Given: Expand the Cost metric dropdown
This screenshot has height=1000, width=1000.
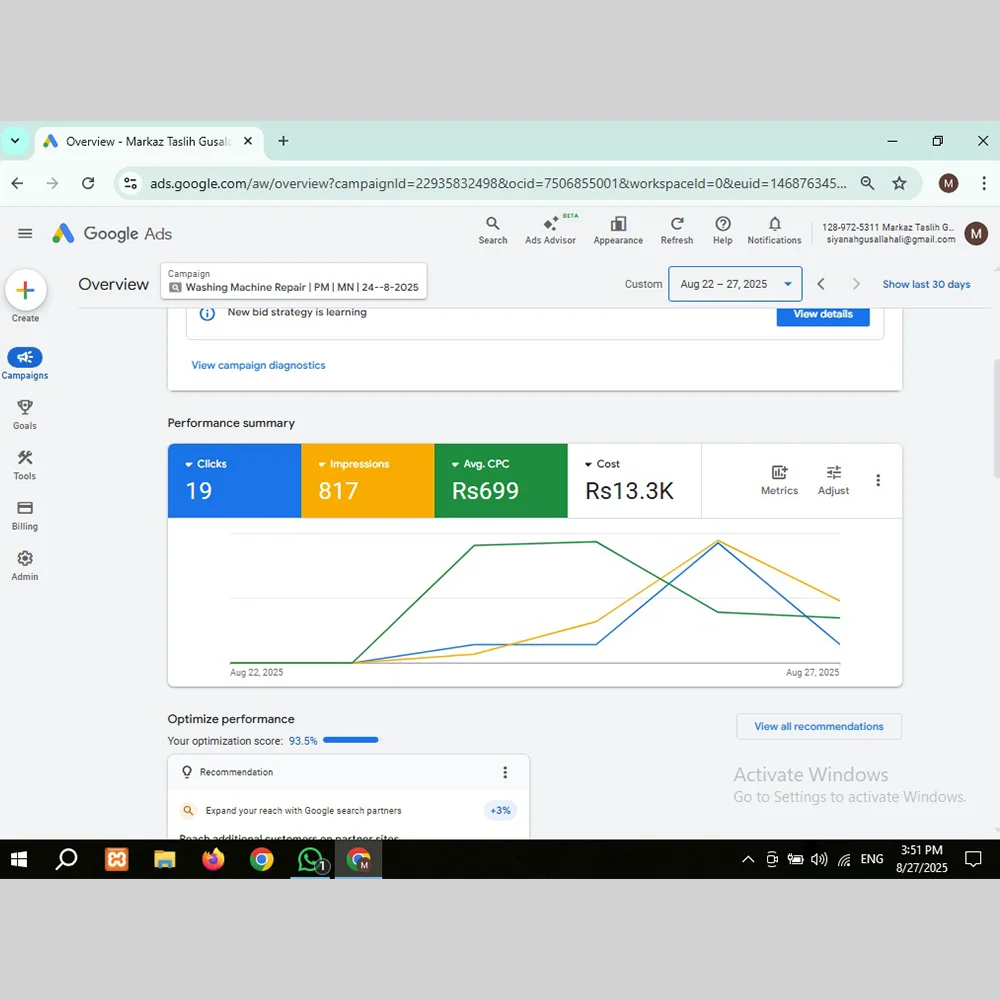Looking at the screenshot, I should click(x=589, y=464).
